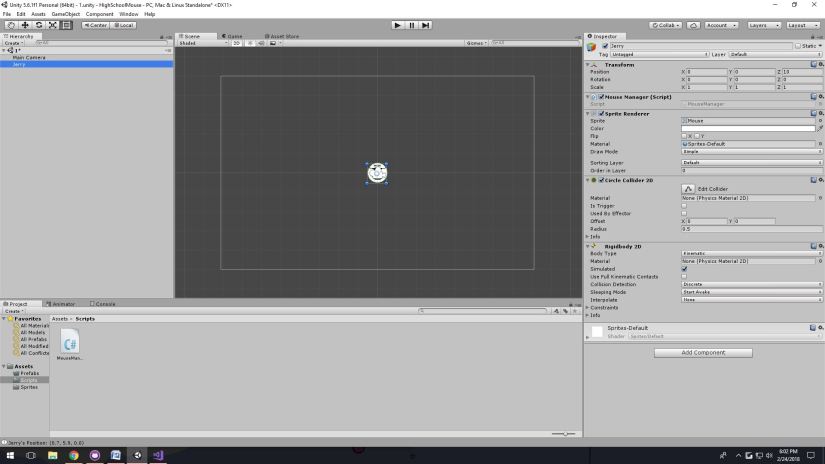
Task: Click the cloud services icon
Action: (694, 25)
